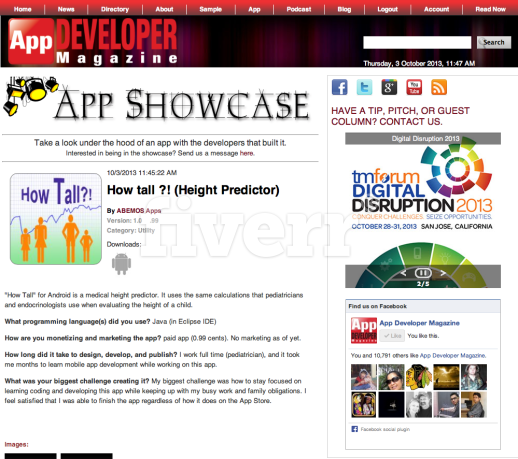Click the Blackhawks logo profile picture

tap(419, 377)
